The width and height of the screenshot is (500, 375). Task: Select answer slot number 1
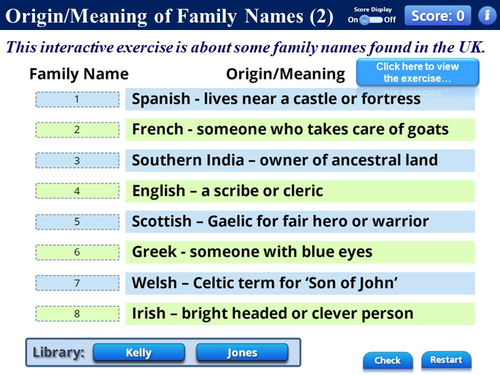[77, 99]
